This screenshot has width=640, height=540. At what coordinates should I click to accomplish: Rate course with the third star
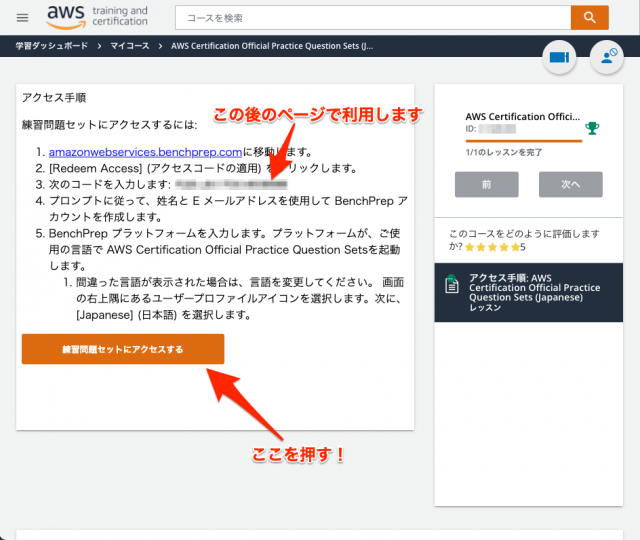(493, 247)
